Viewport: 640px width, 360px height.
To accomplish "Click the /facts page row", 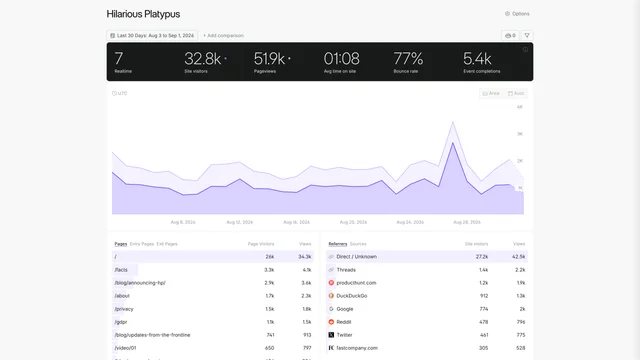I will coord(213,270).
